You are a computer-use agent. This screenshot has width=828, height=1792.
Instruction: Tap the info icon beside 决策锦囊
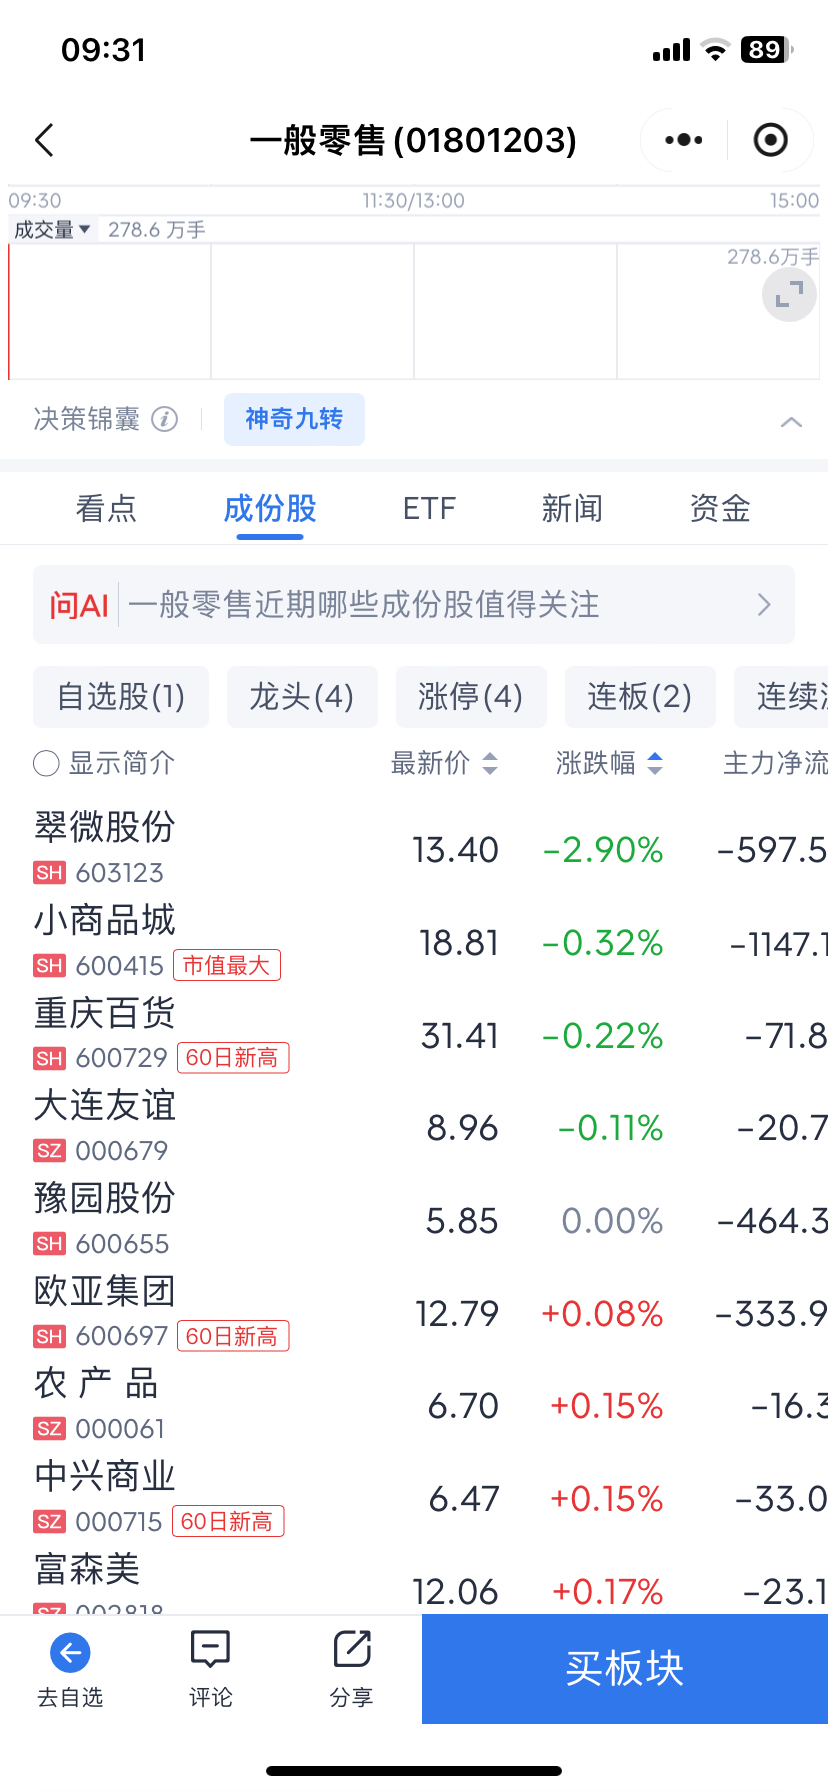pyautogui.click(x=165, y=419)
